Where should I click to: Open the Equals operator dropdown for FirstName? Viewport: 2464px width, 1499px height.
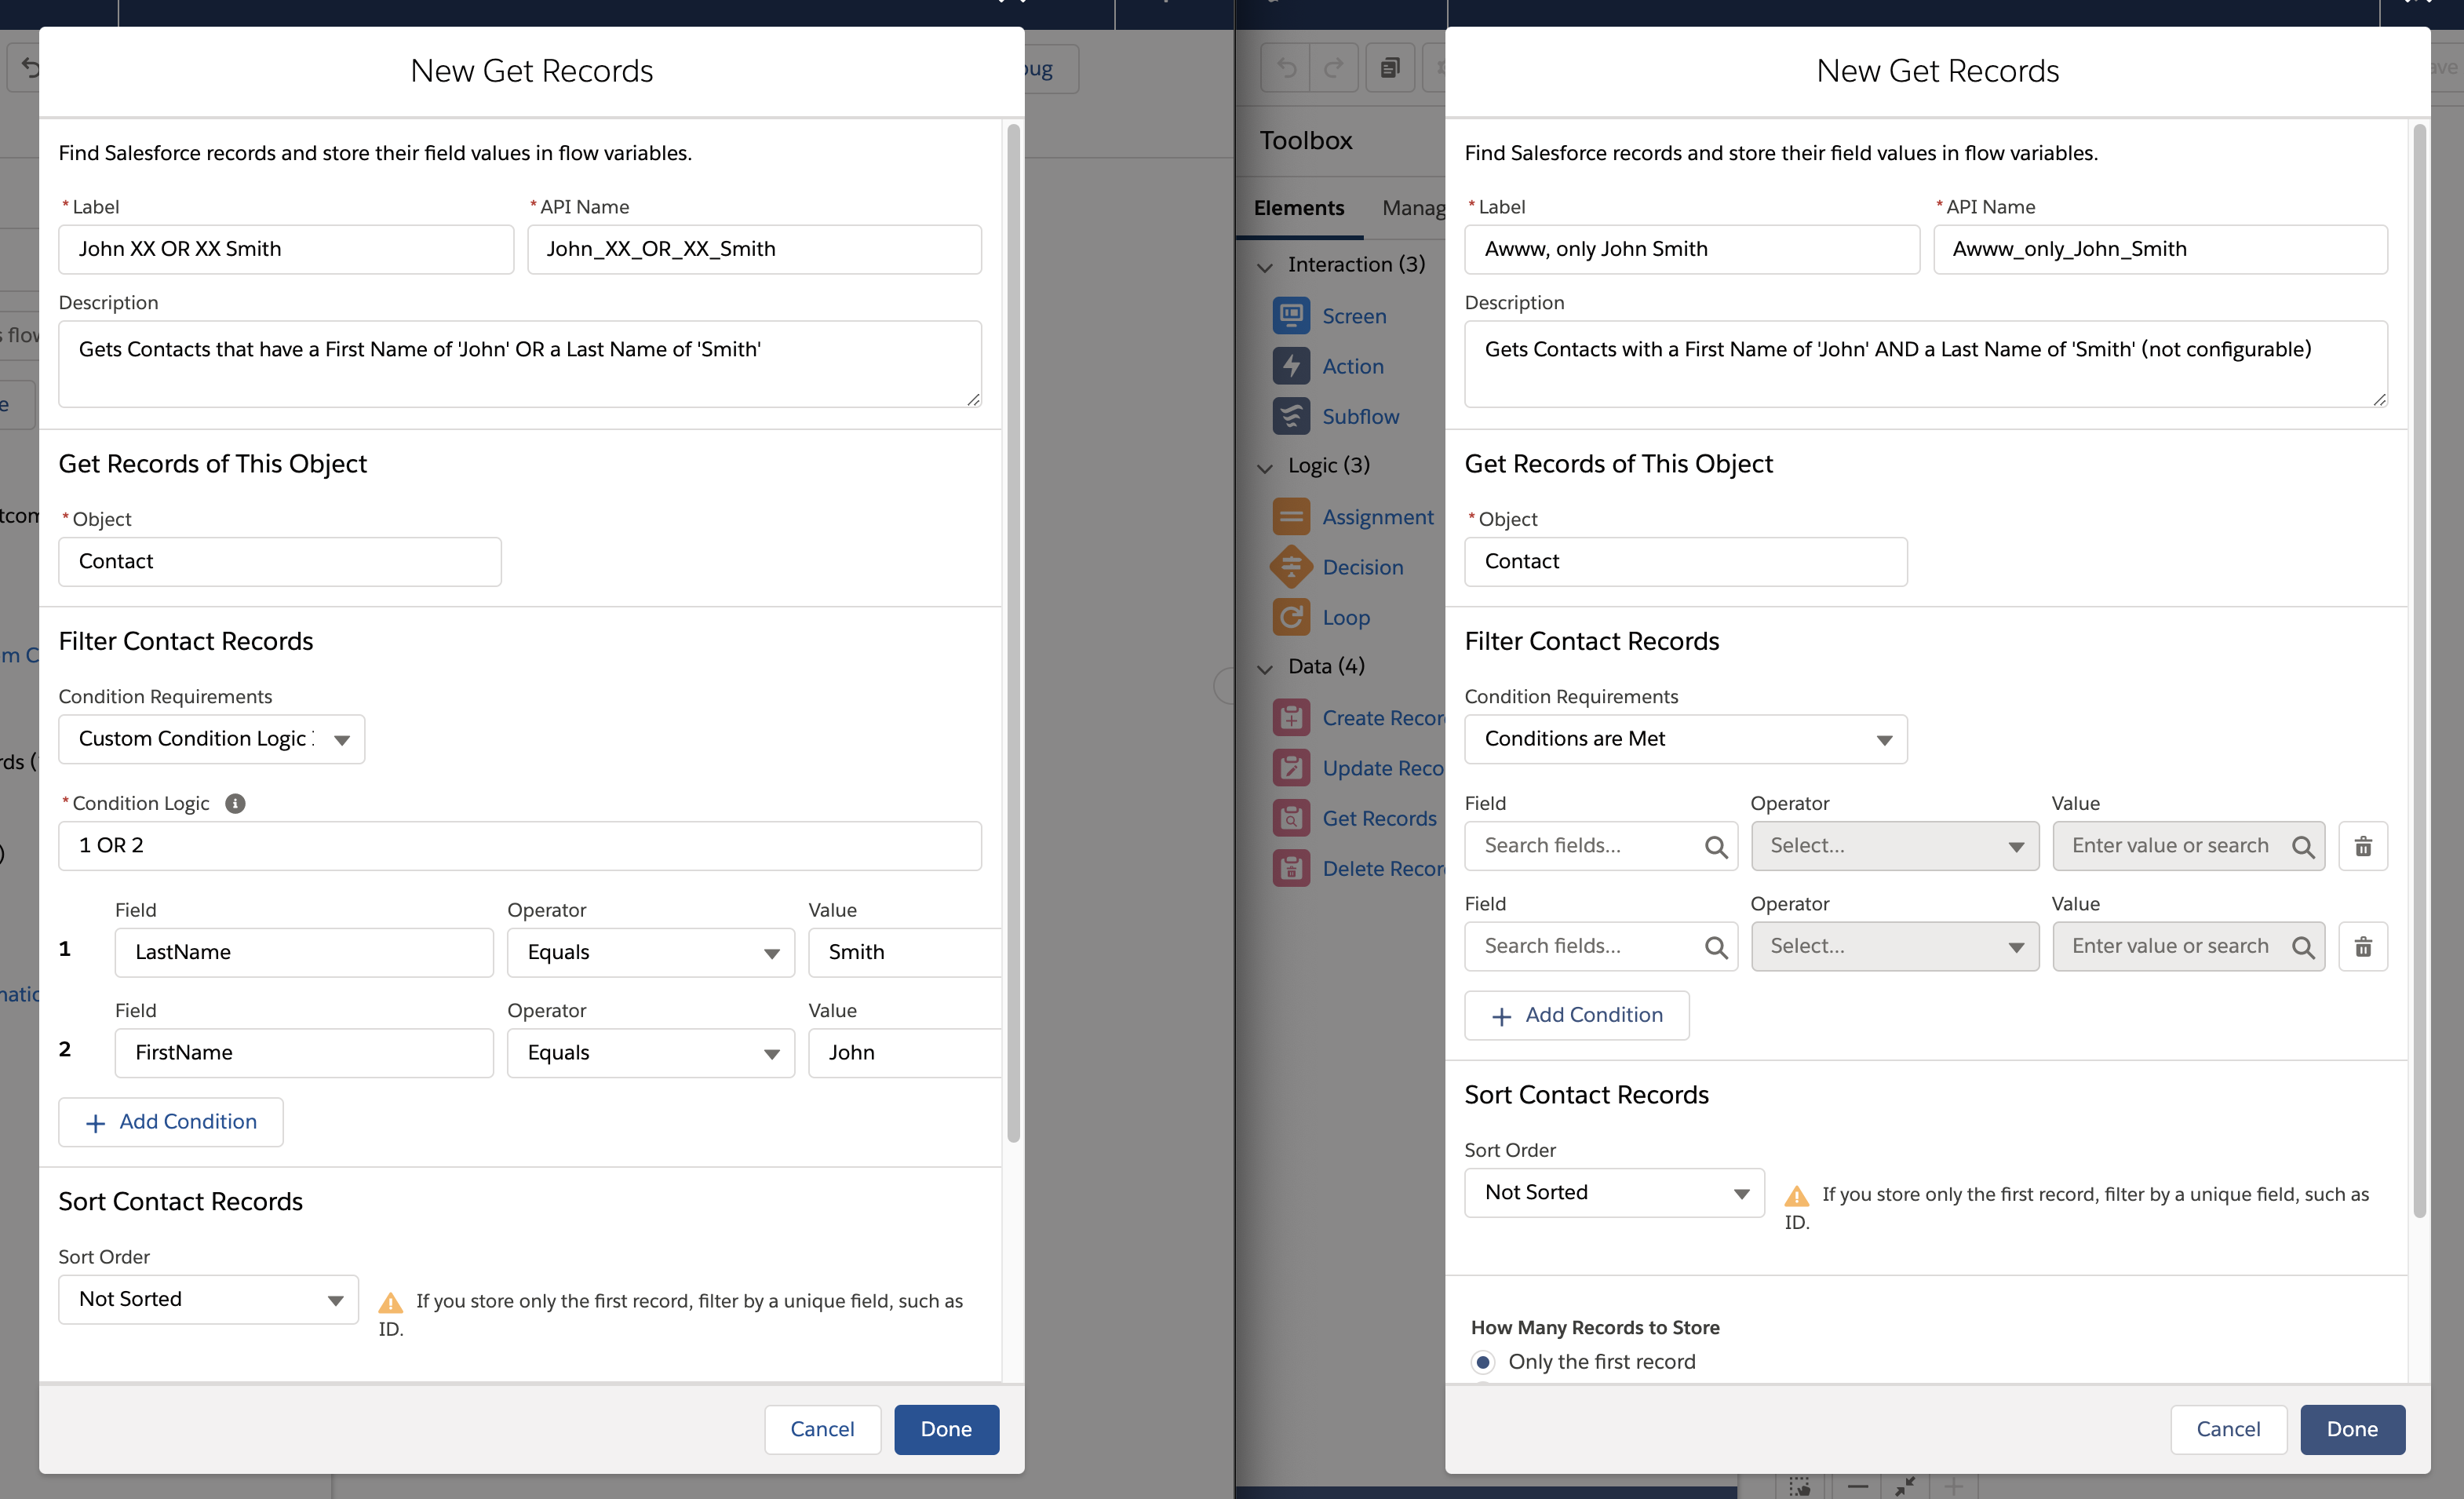[x=651, y=1052]
